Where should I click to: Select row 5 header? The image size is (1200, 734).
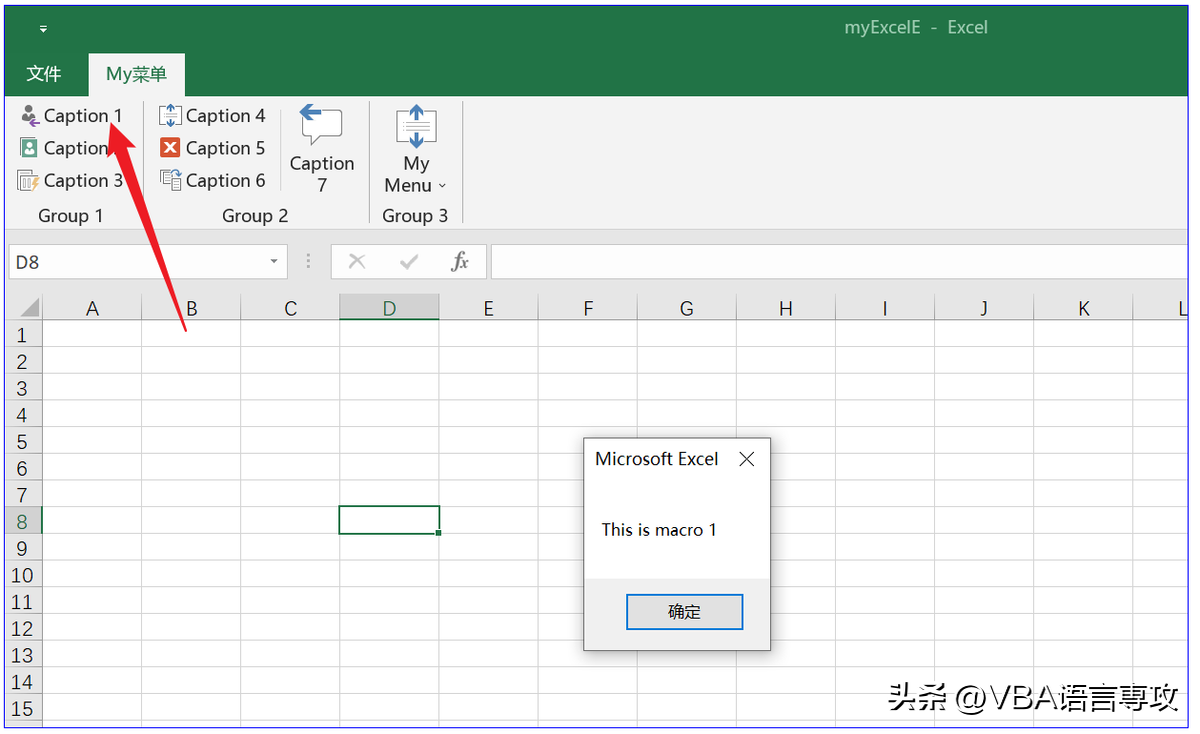click(24, 441)
